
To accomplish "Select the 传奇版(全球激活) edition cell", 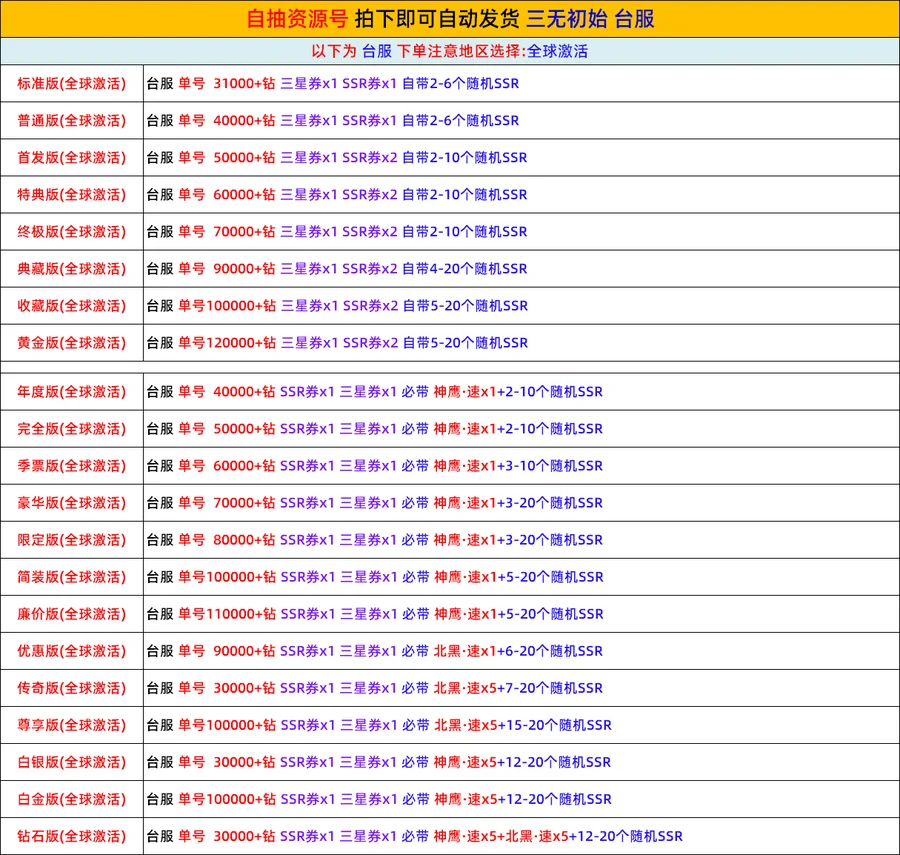I will point(72,688).
